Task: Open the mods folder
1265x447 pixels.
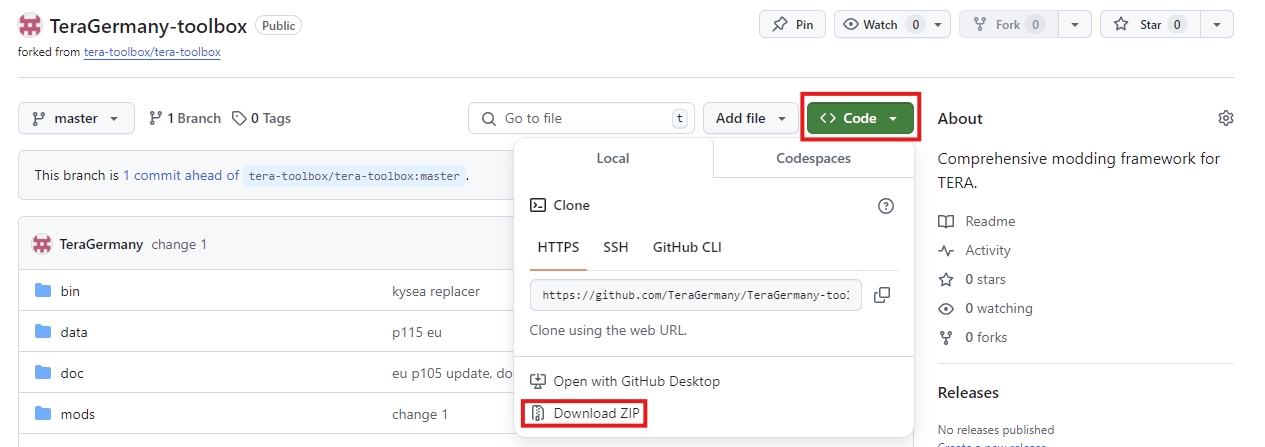Action: tap(77, 414)
